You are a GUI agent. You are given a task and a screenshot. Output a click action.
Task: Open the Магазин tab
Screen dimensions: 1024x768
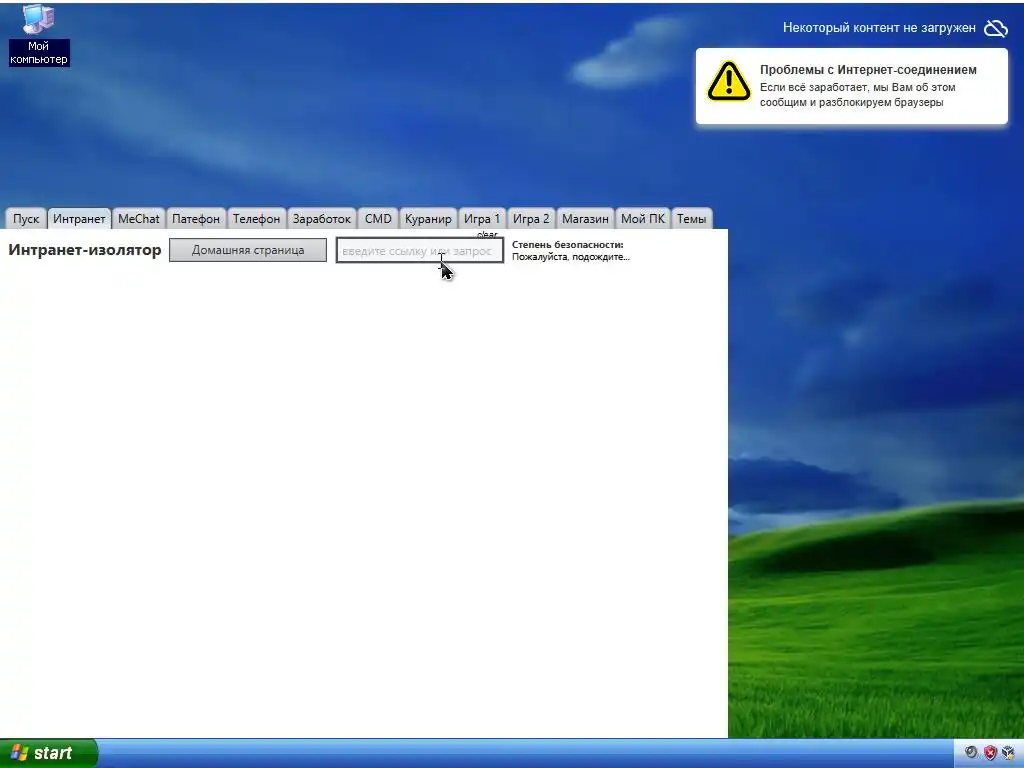pyautogui.click(x=585, y=219)
